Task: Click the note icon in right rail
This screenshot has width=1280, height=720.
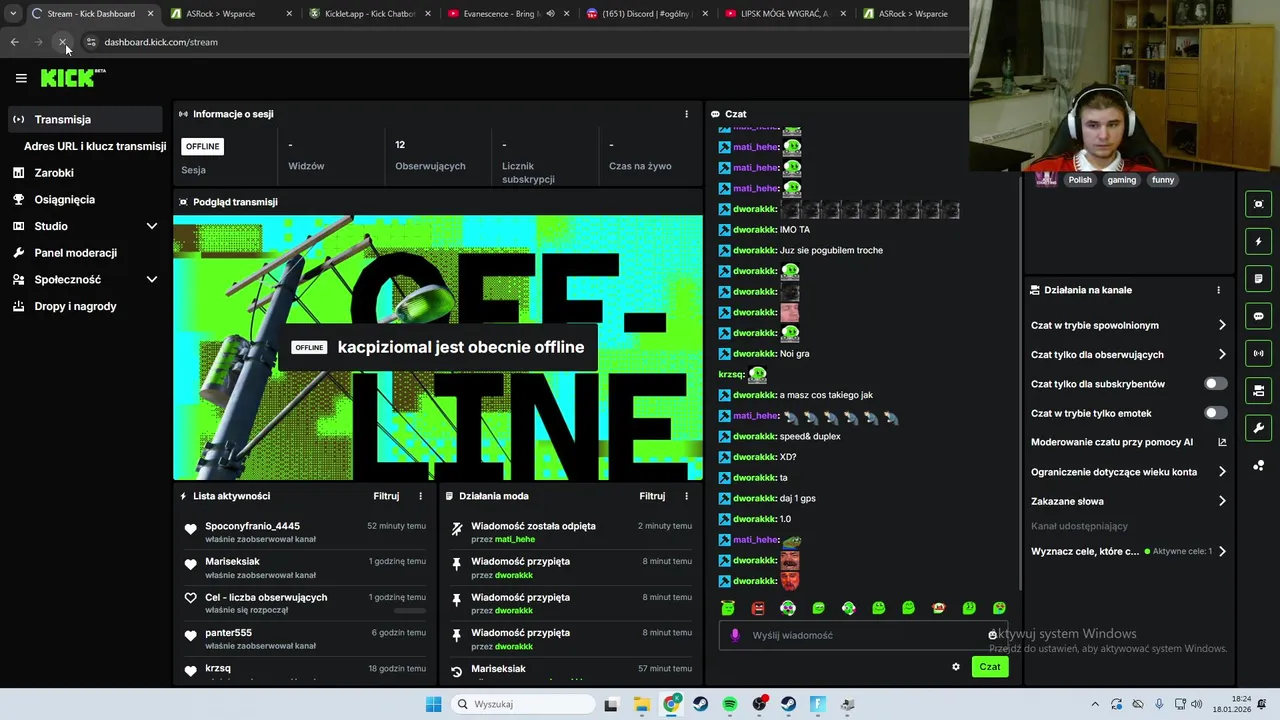Action: (1258, 279)
